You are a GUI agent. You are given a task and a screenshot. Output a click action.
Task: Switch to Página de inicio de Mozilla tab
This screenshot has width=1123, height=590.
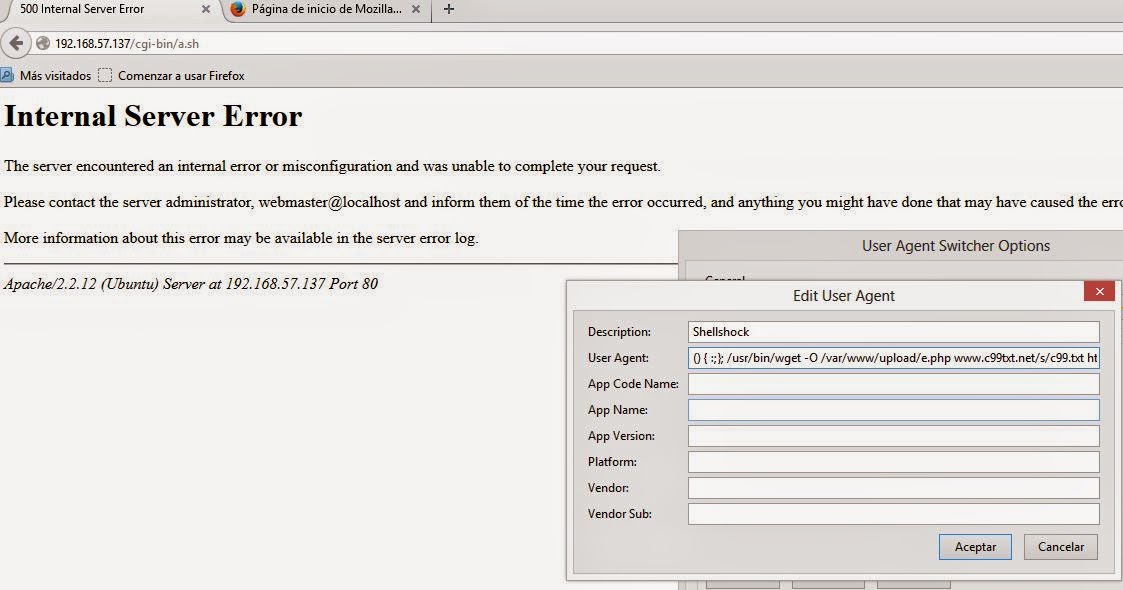[x=327, y=9]
